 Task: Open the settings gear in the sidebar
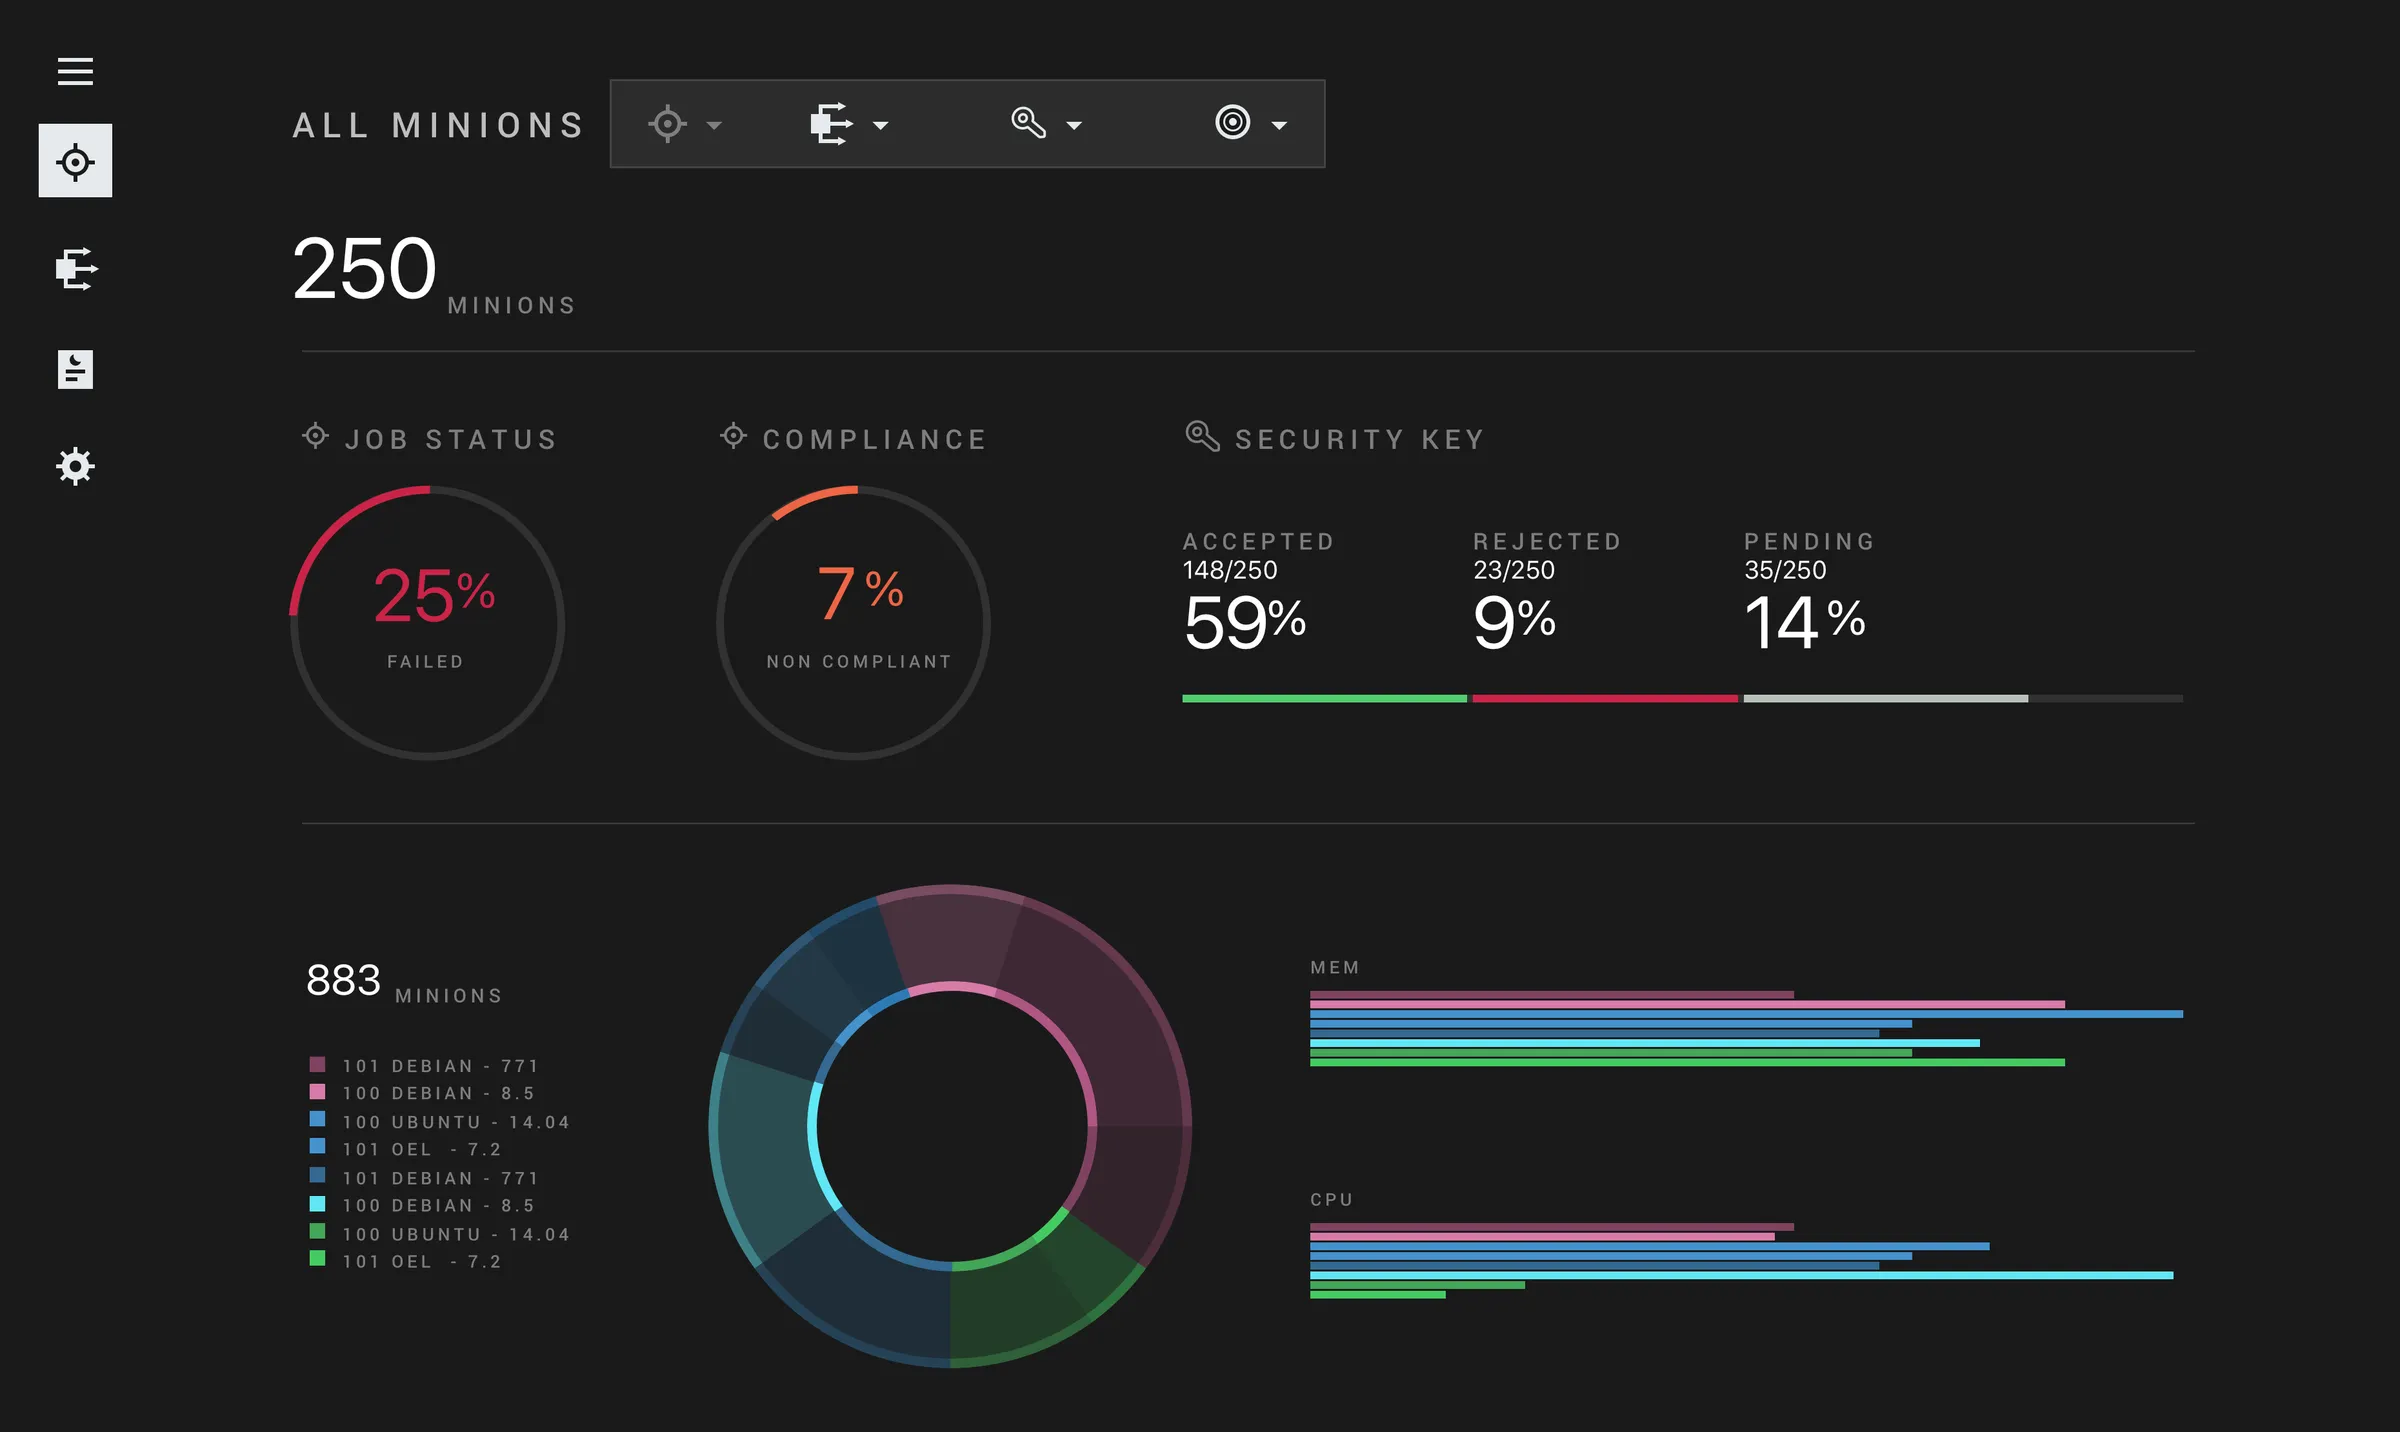pyautogui.click(x=75, y=466)
